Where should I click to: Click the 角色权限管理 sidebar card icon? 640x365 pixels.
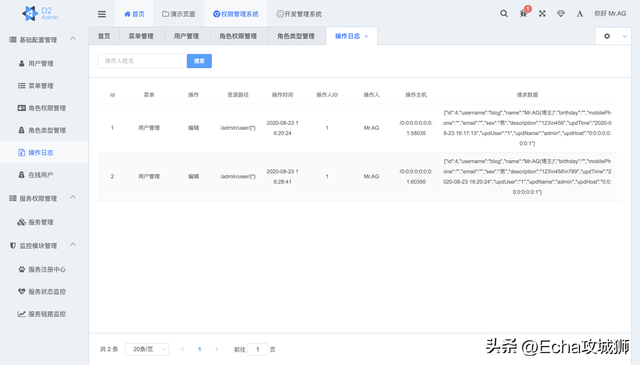tap(22, 108)
